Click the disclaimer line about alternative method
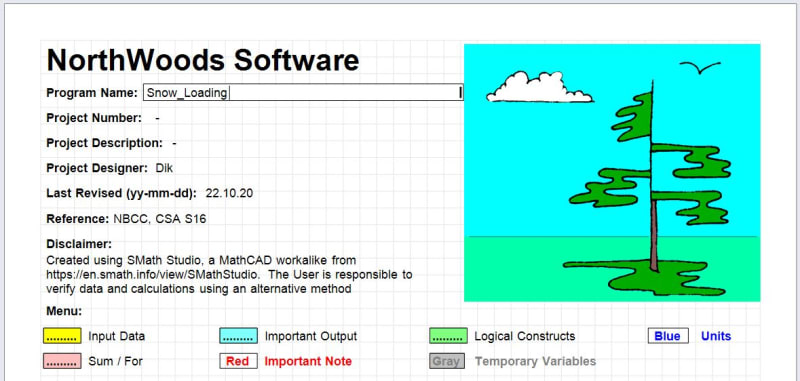This screenshot has width=800, height=381. pos(198,289)
